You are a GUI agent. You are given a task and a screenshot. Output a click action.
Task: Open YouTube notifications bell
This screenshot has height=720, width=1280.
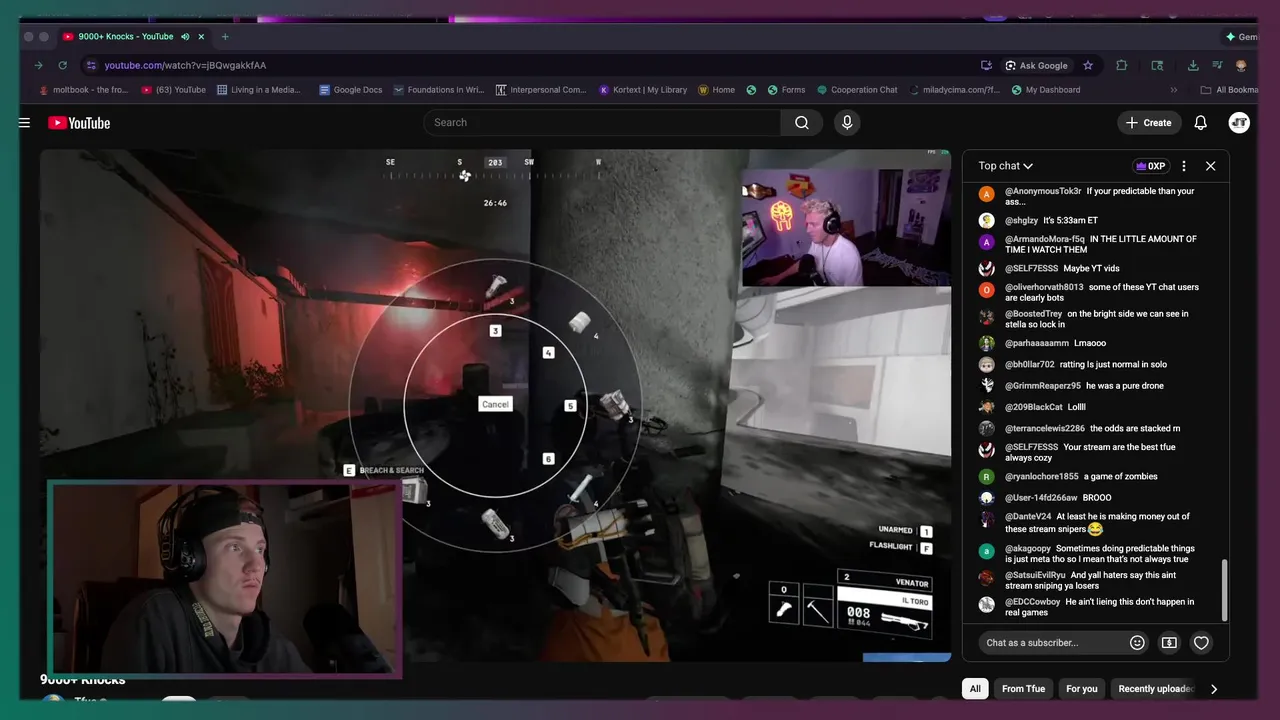tap(1201, 123)
